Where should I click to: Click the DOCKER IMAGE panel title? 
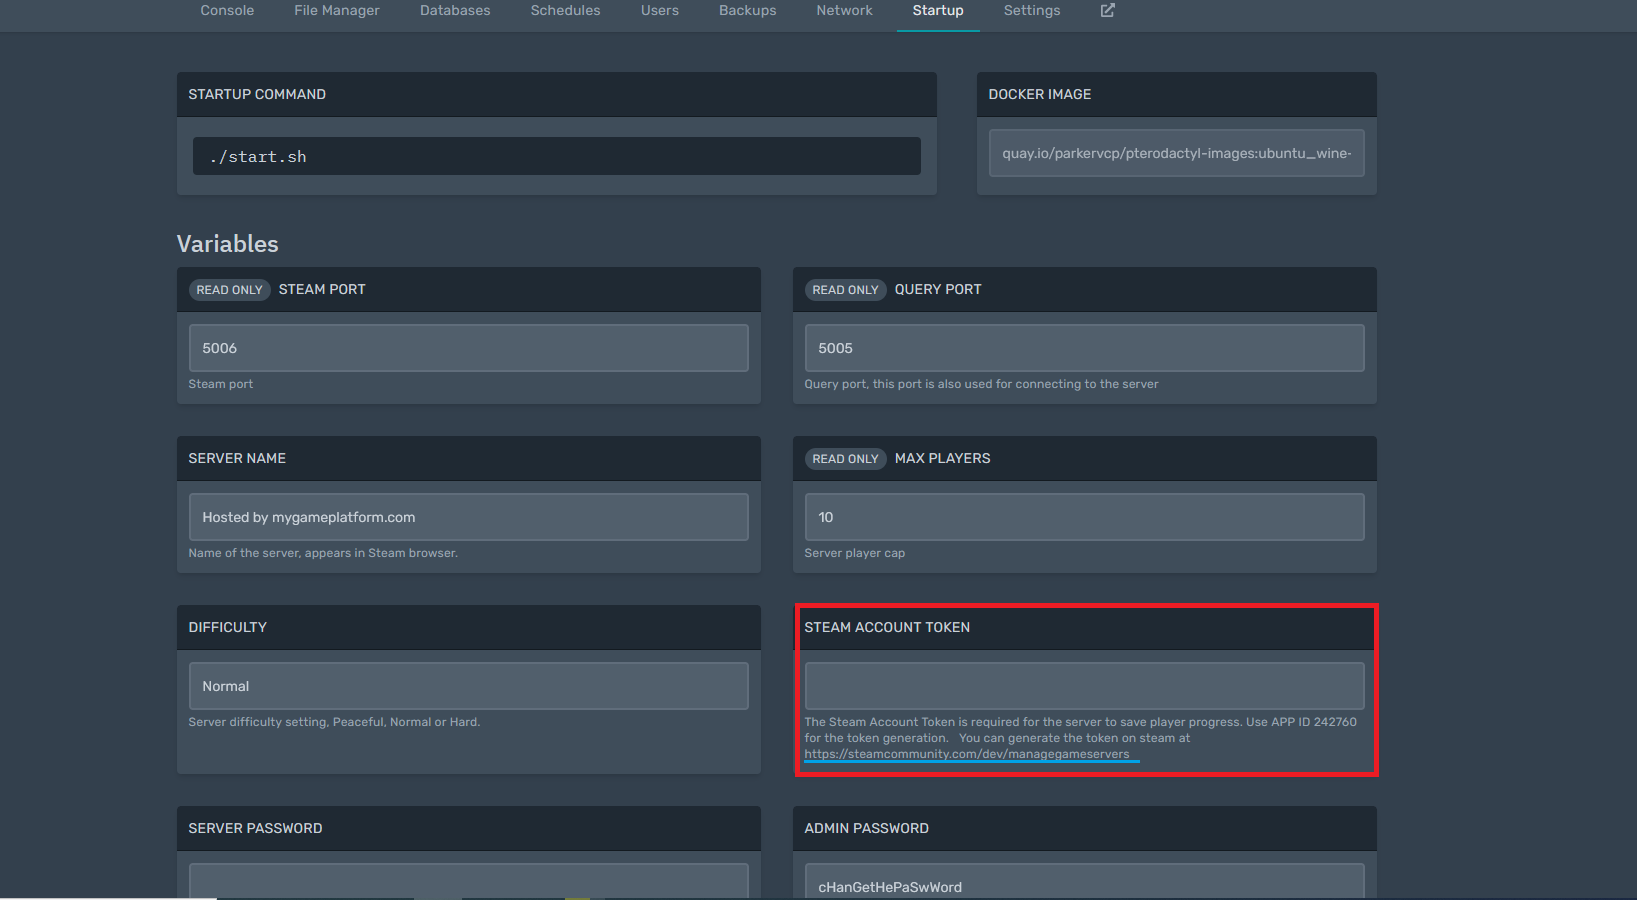pyautogui.click(x=1040, y=94)
